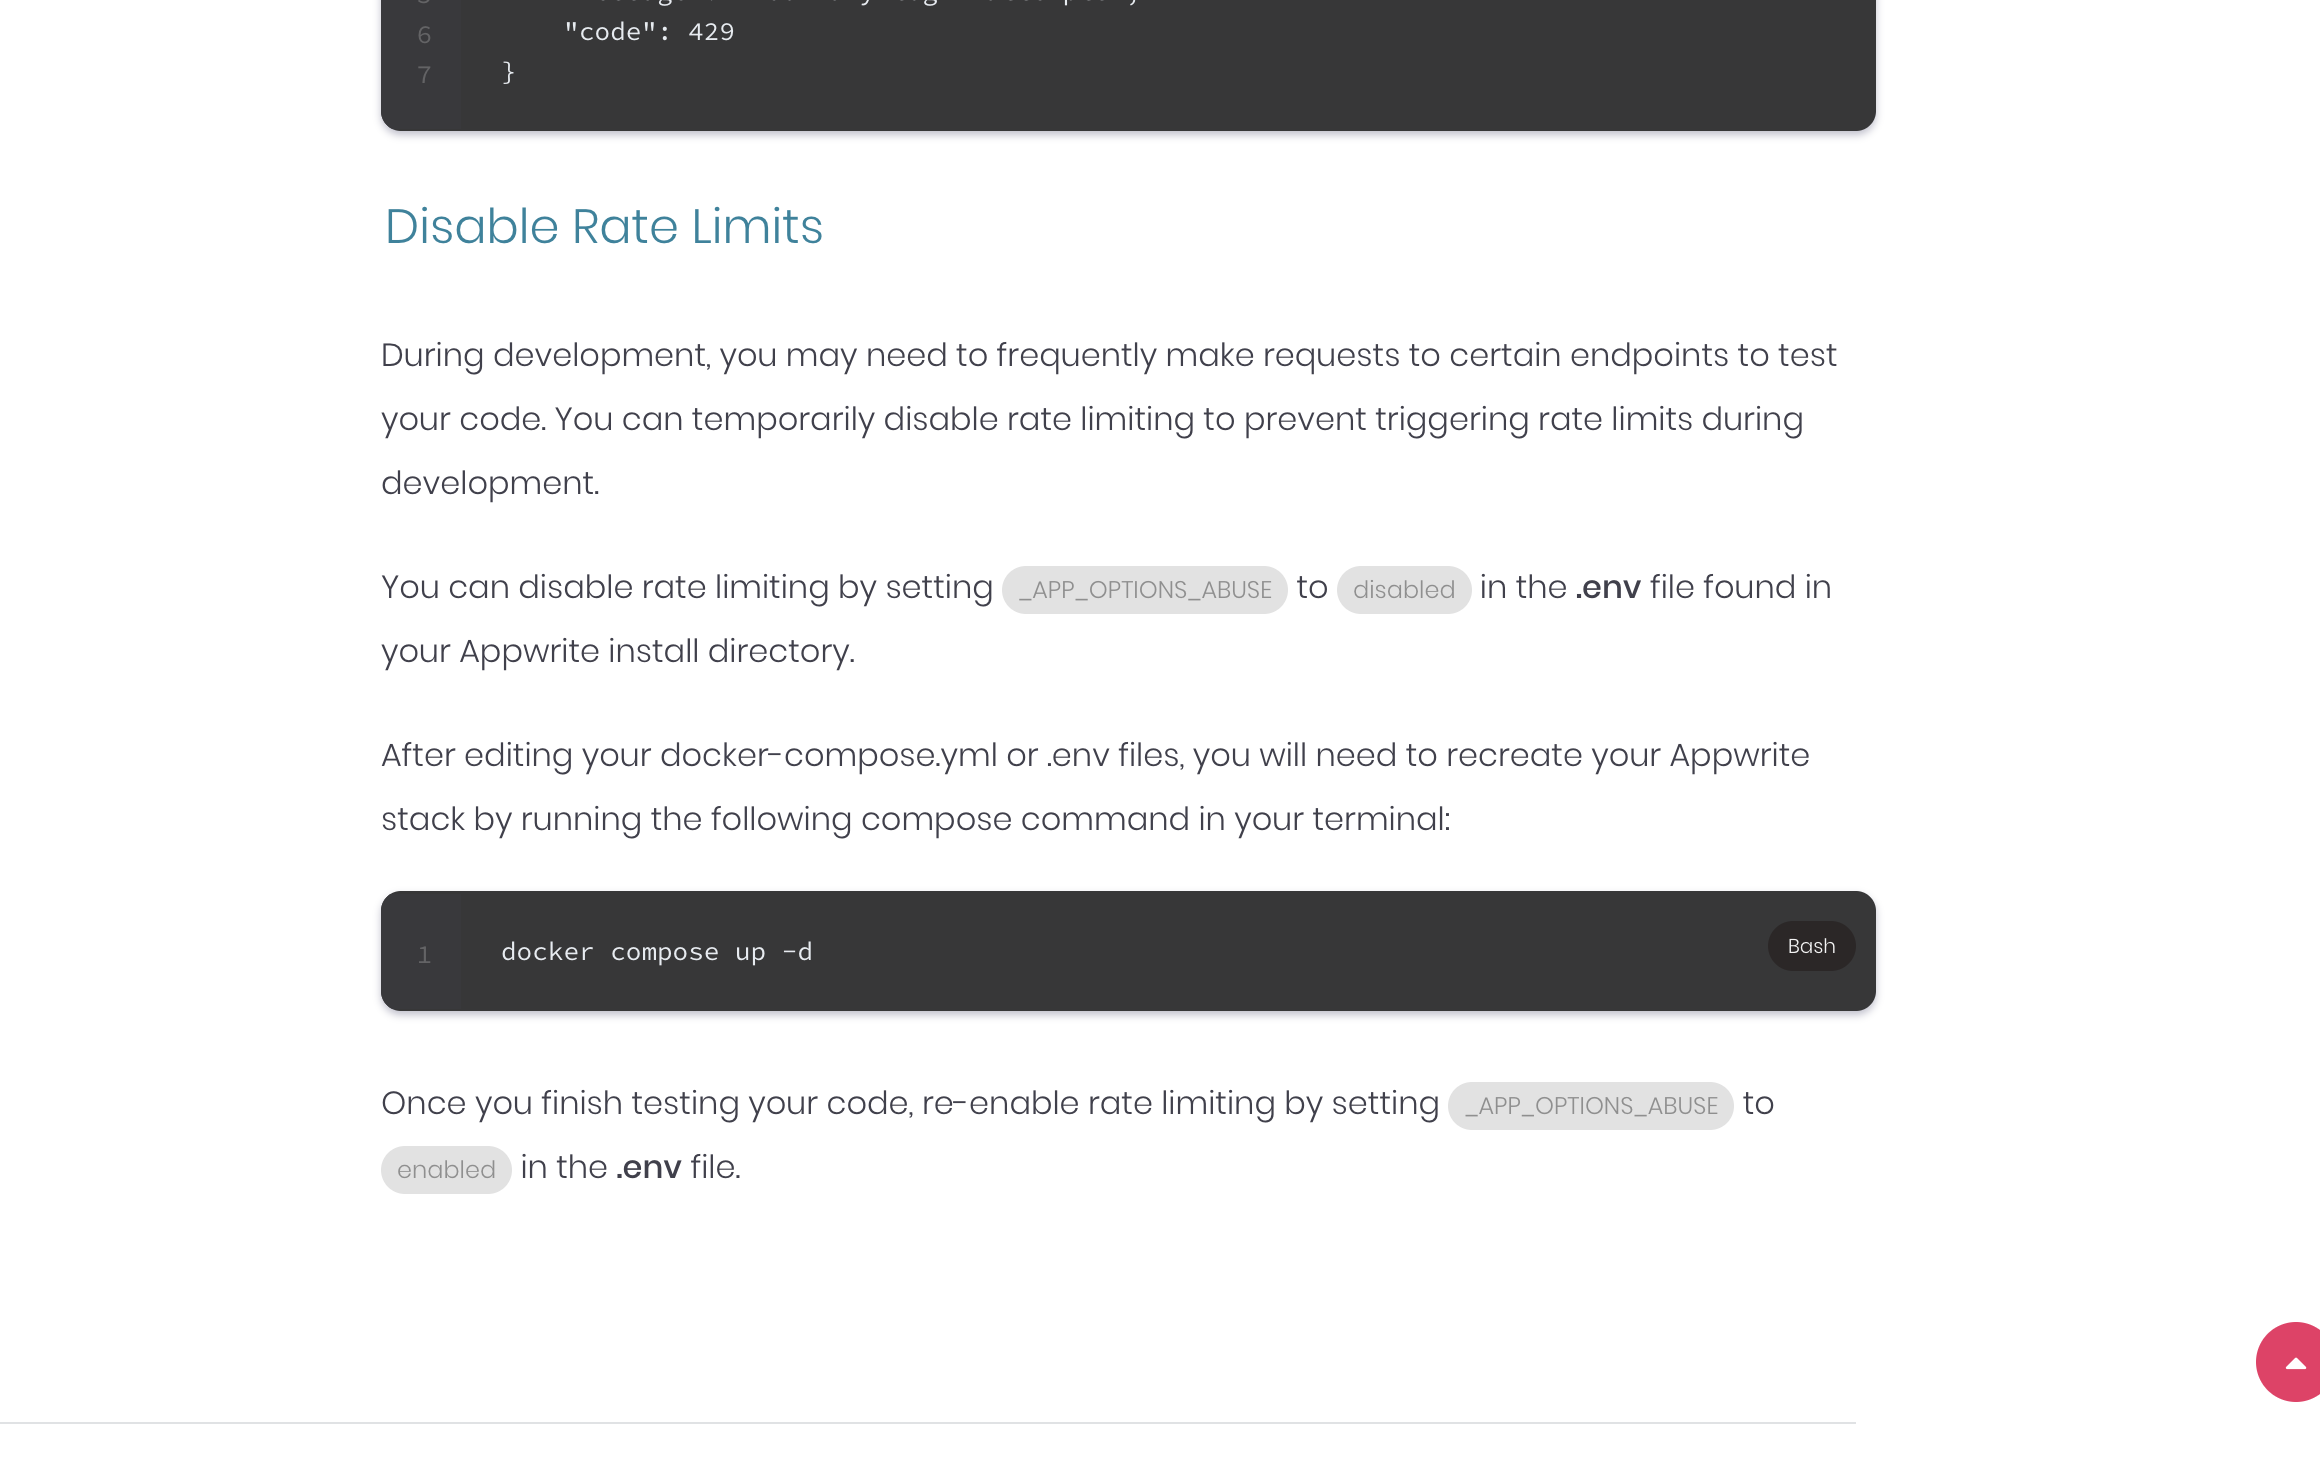Click _APP_OPTIONS_ABUSE before 'to disabled'
Image resolution: width=2320 pixels, height=1462 pixels.
click(1144, 590)
